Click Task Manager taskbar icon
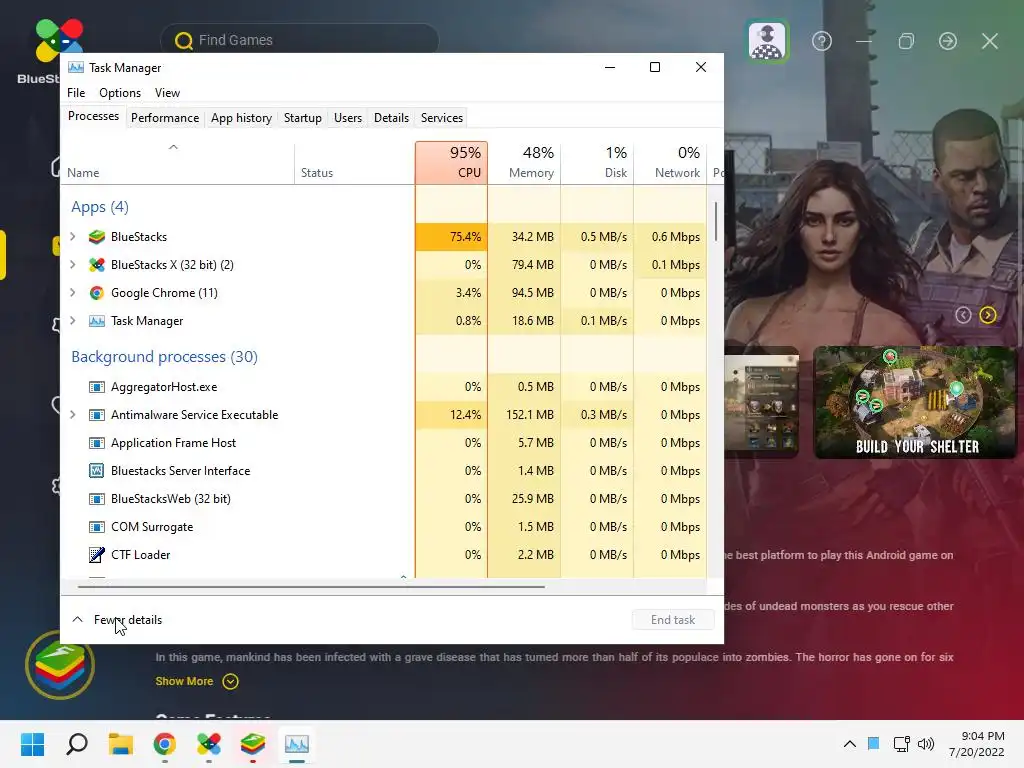This screenshot has width=1024, height=768. (x=296, y=744)
